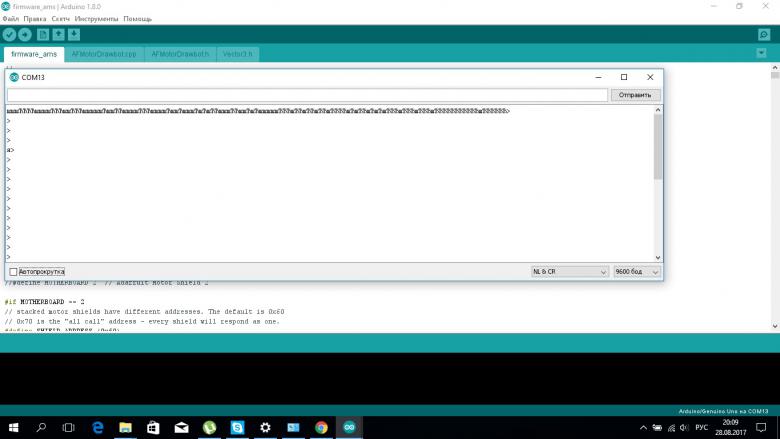Toggle the Автопрокрутка checkbox

pos(13,272)
